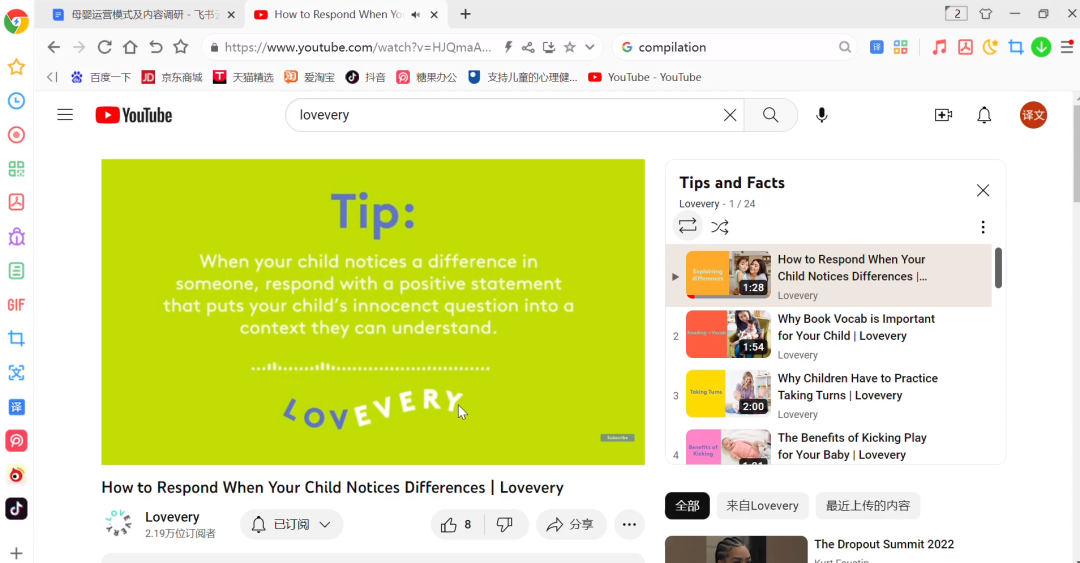Open YouTube notifications bell
Screen dimensions: 1080x563
pos(984,115)
